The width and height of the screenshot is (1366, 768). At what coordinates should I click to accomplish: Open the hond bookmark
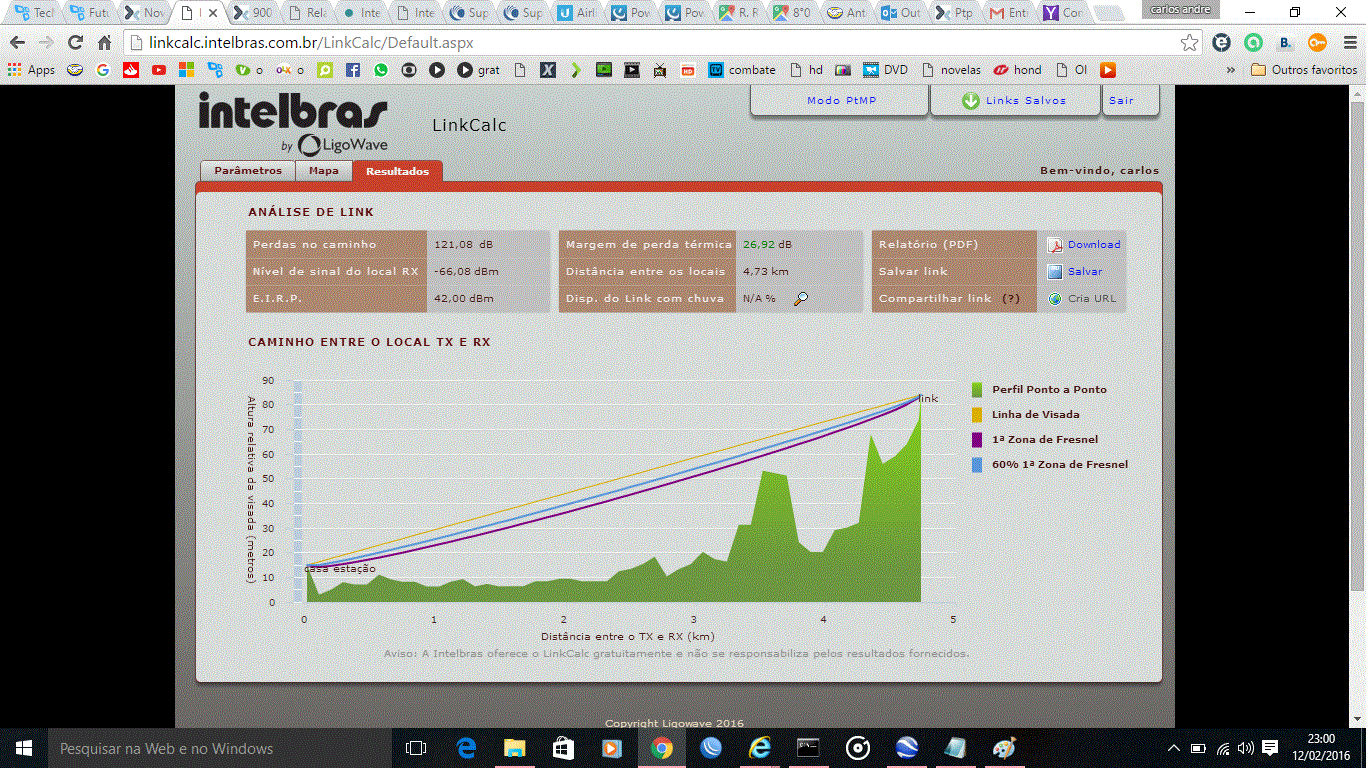1017,70
